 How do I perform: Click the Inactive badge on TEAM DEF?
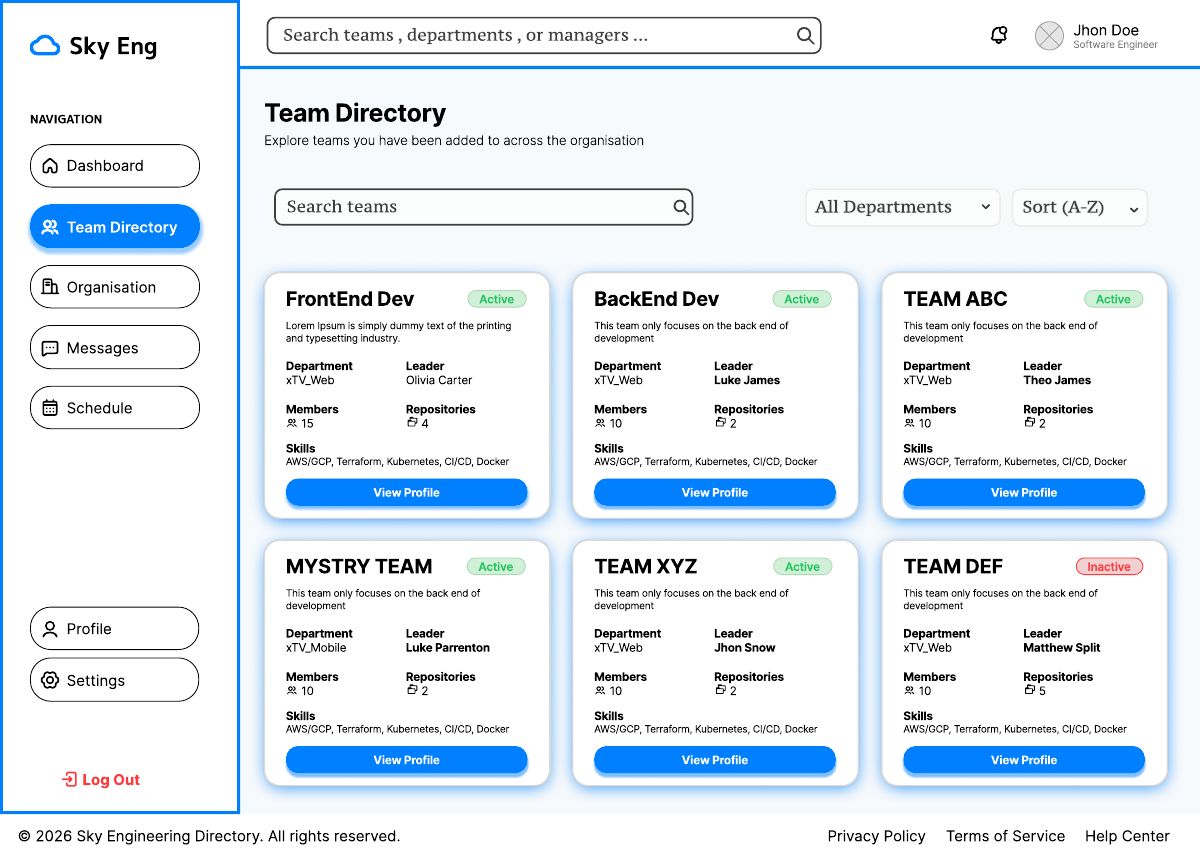1109,567
